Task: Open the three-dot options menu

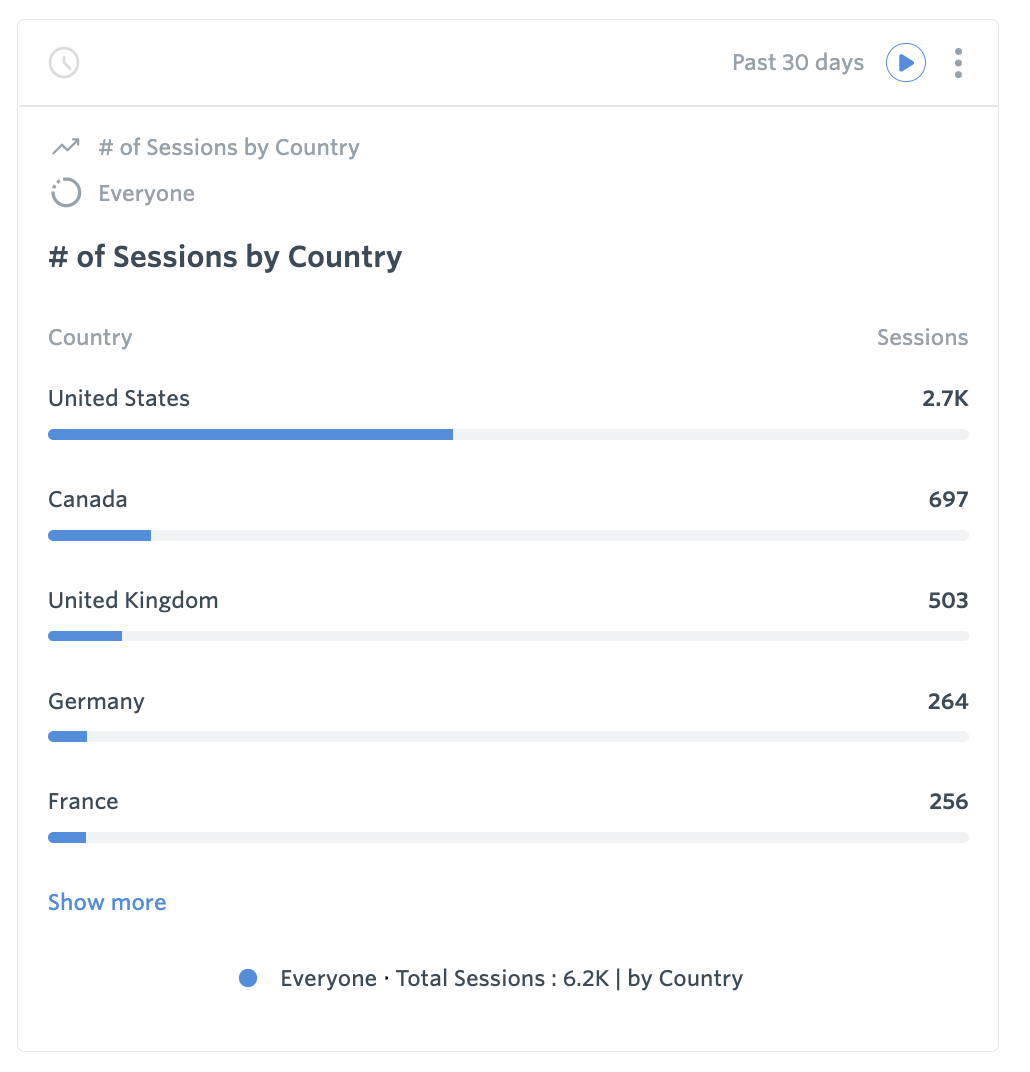Action: pos(958,63)
